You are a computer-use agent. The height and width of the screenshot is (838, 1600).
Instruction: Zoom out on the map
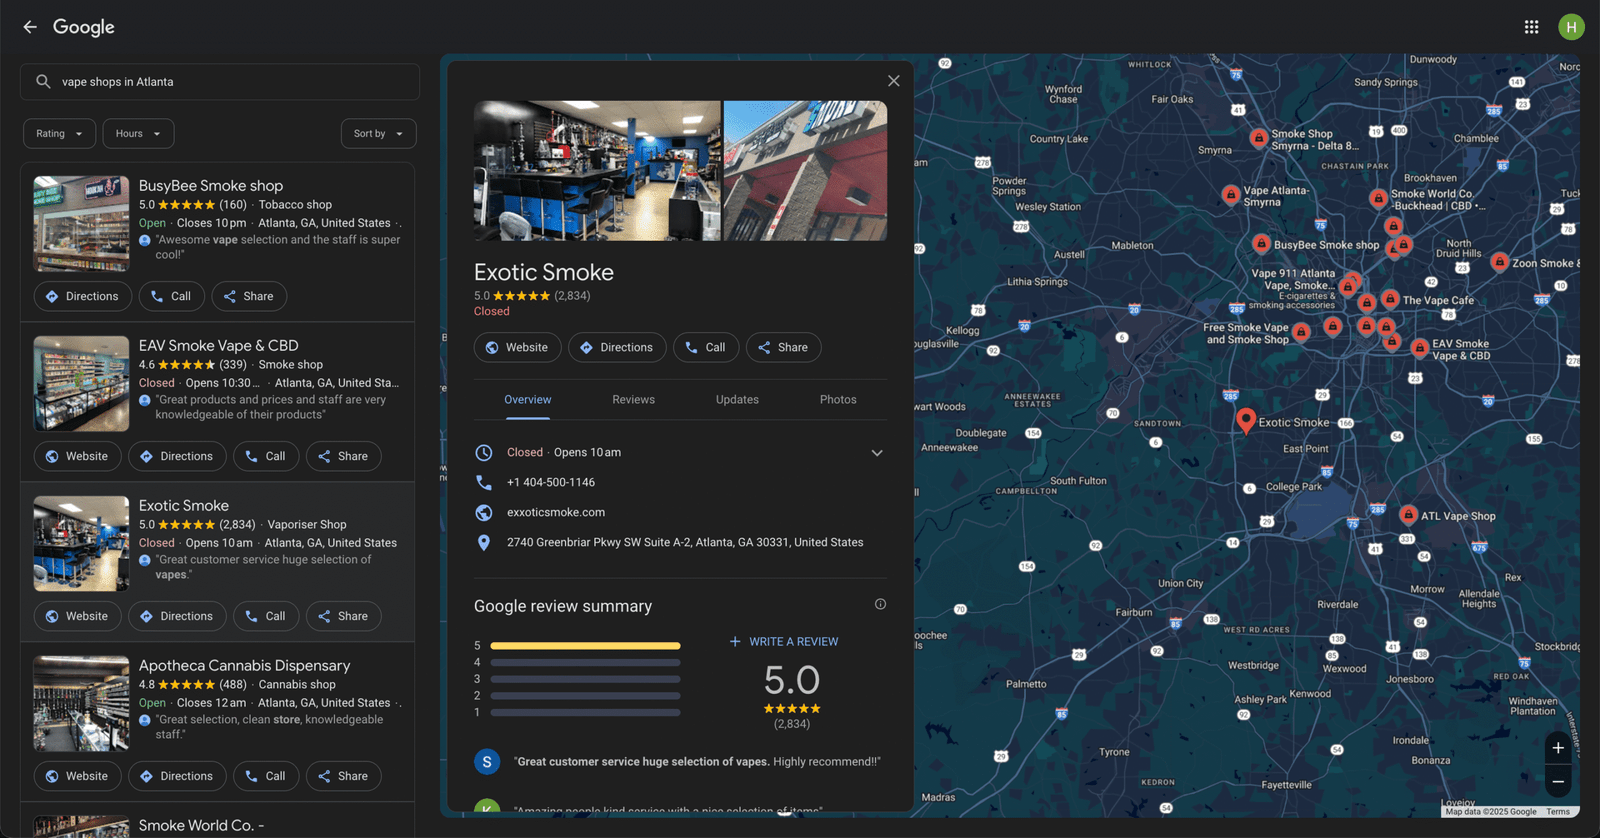(x=1558, y=782)
